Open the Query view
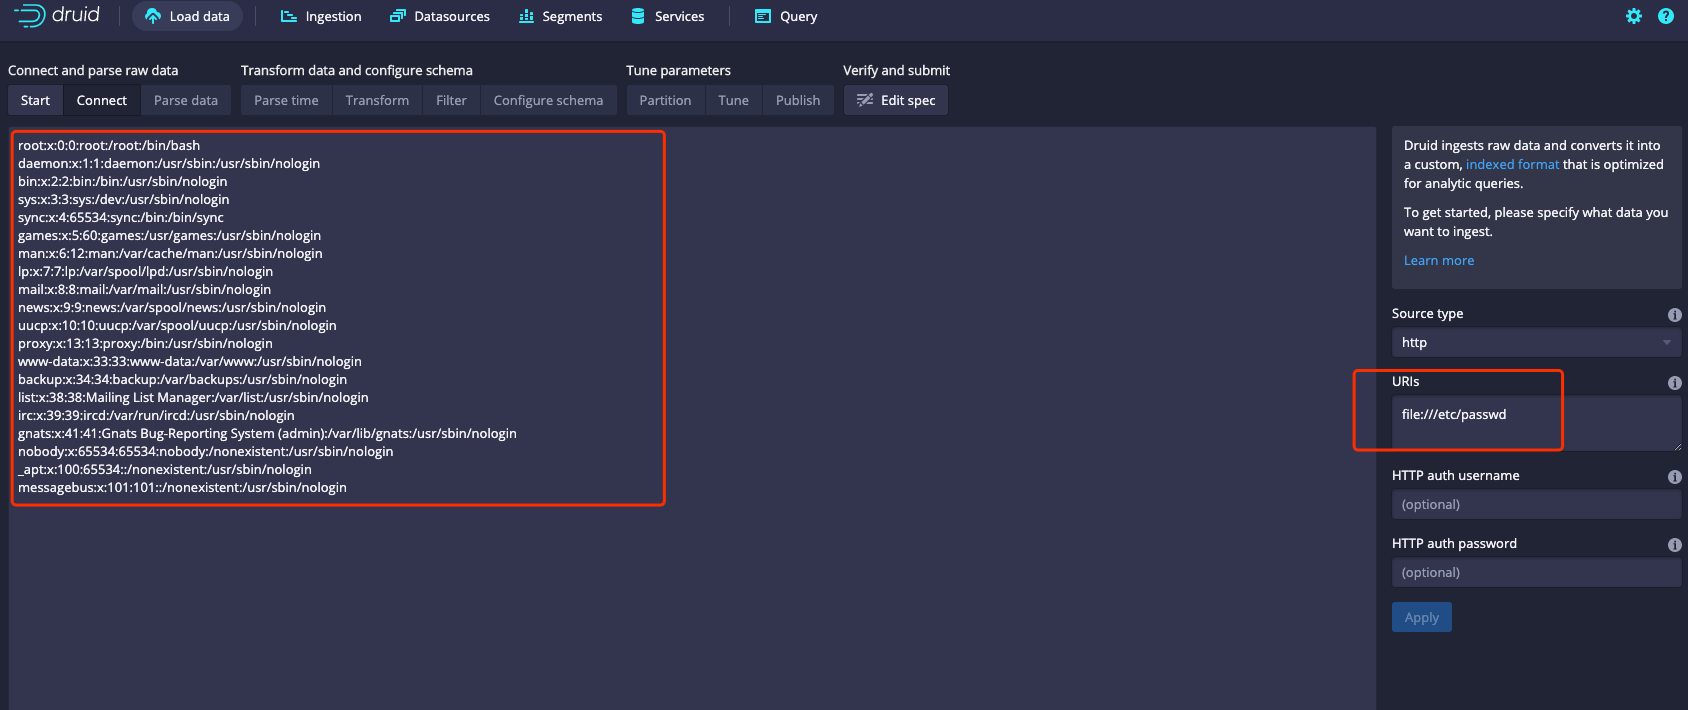This screenshot has width=1688, height=710. 786,16
